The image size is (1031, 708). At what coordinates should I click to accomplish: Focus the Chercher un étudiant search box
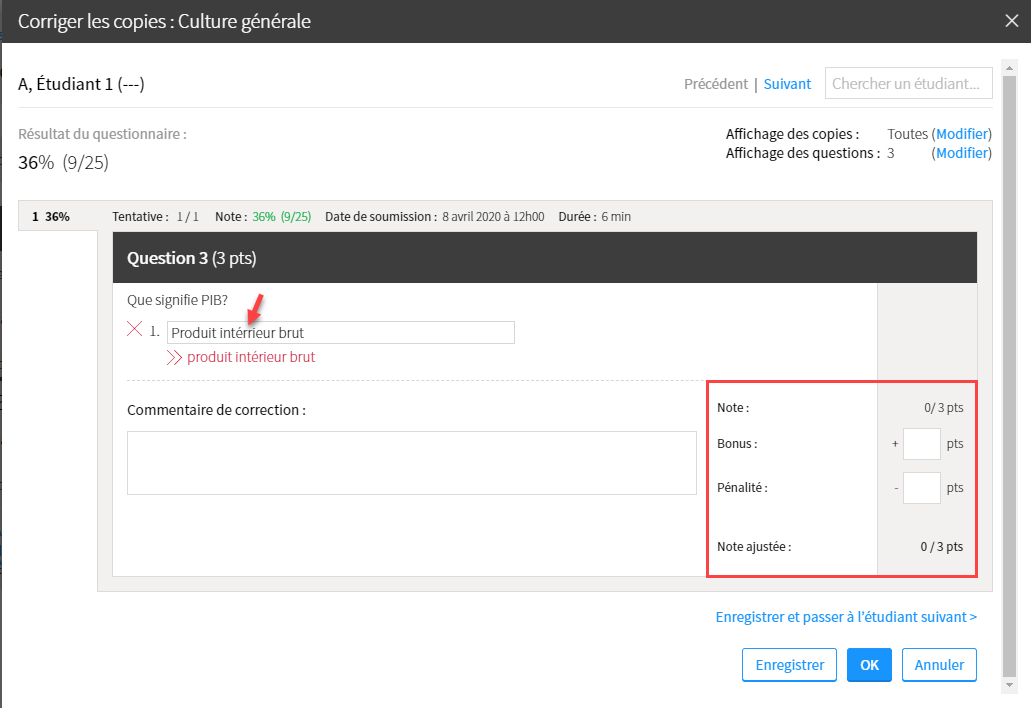tap(908, 84)
